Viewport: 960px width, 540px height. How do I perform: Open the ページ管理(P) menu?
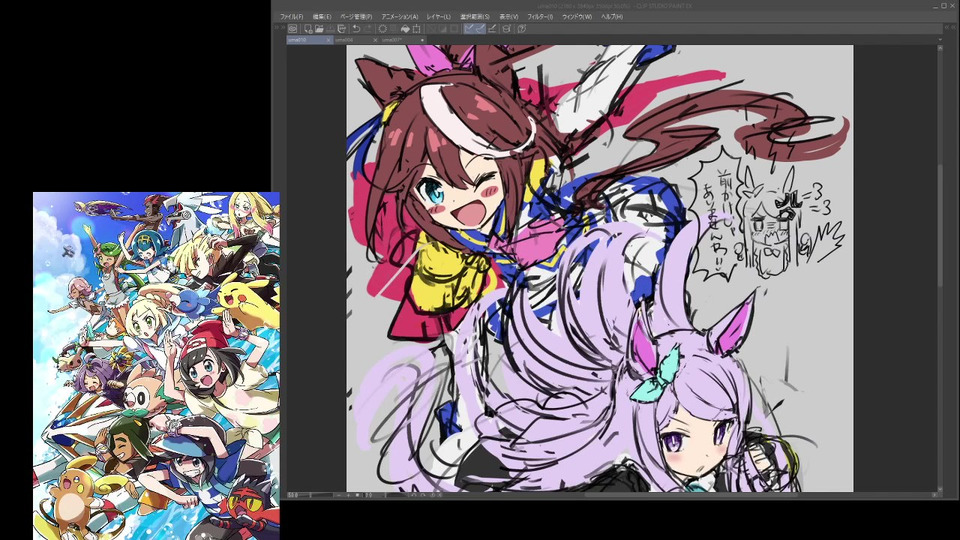coord(356,17)
